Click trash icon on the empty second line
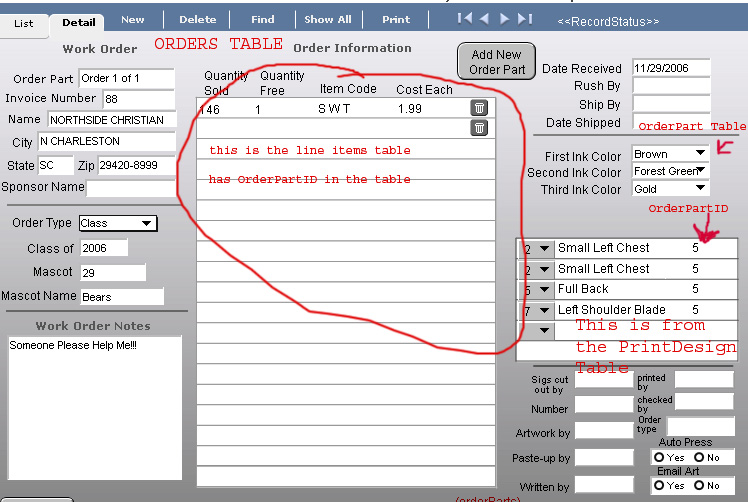 (479, 128)
